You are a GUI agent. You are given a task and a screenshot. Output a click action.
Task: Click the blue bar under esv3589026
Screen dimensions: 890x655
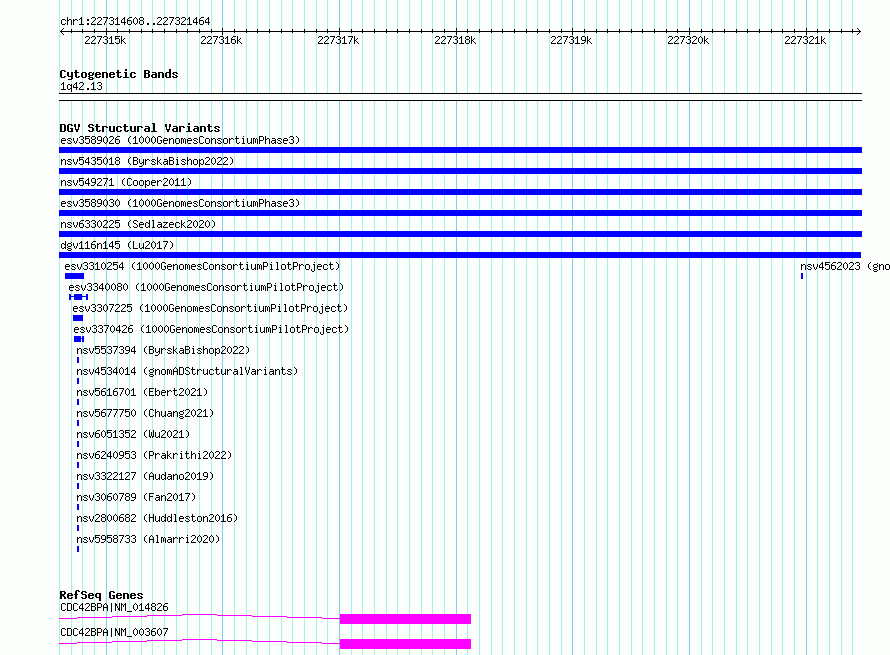460,150
